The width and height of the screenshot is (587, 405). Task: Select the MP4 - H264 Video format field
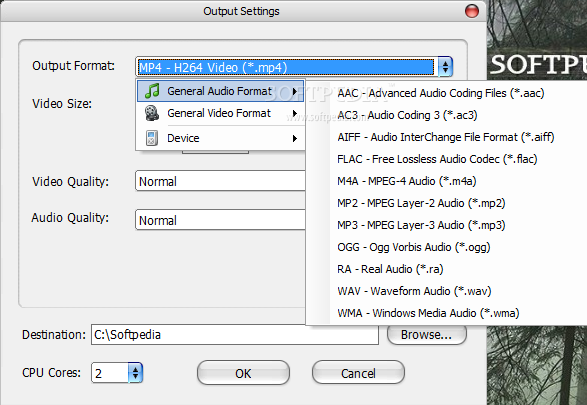coord(286,67)
